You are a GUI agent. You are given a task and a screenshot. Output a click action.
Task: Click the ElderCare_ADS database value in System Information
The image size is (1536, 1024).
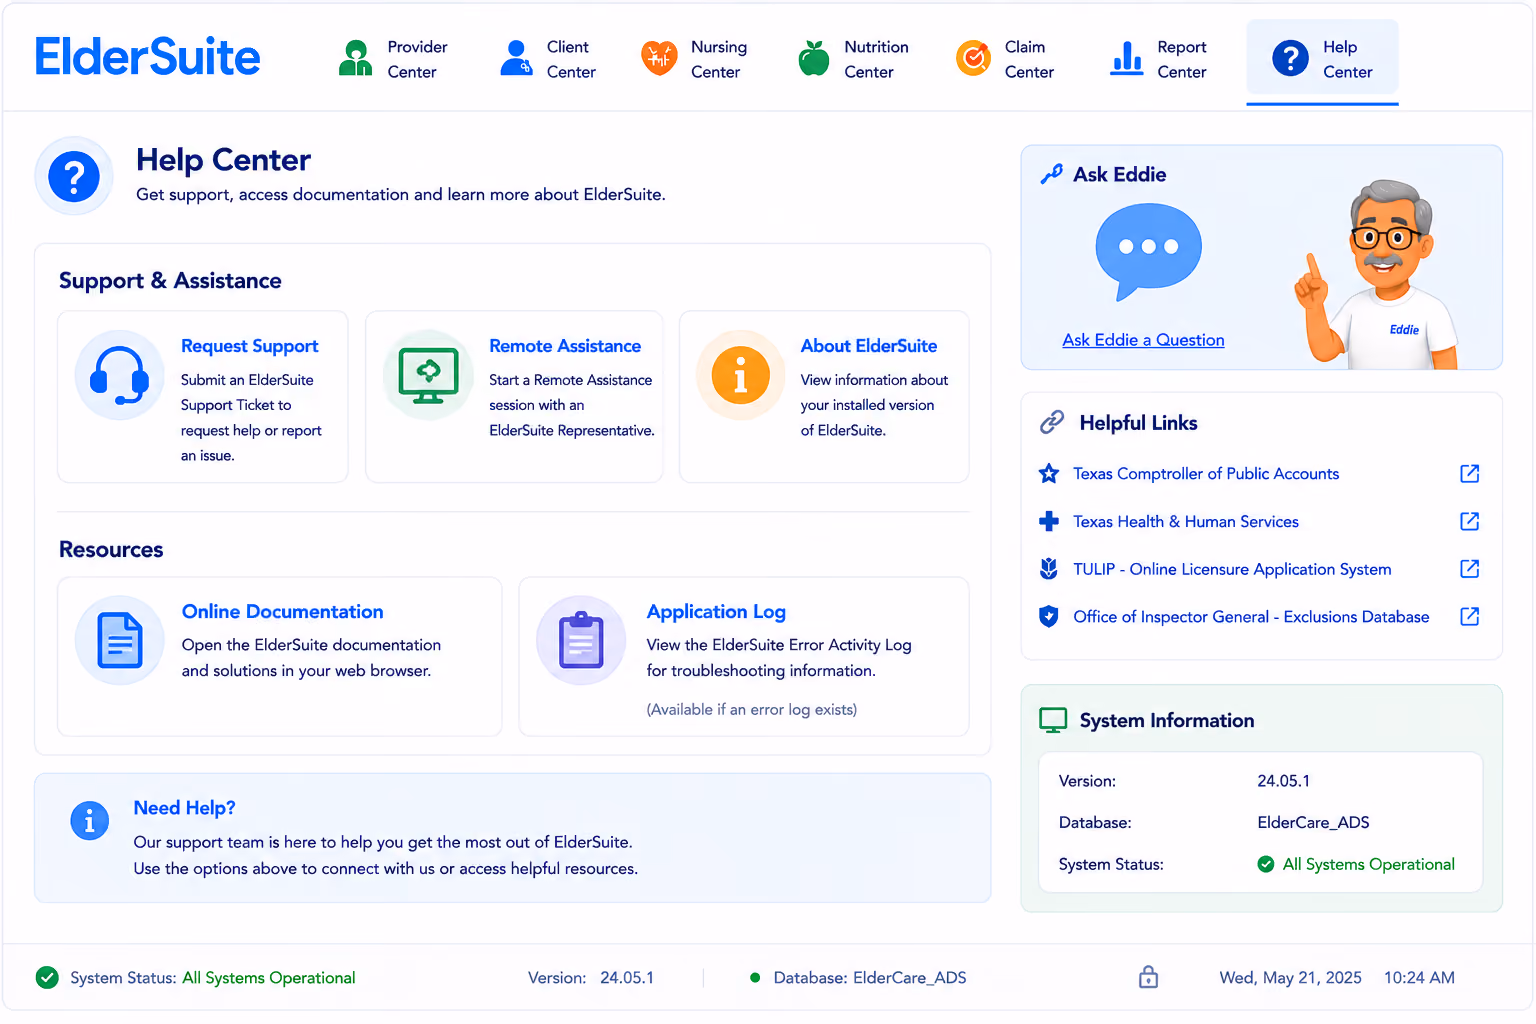1313,822
